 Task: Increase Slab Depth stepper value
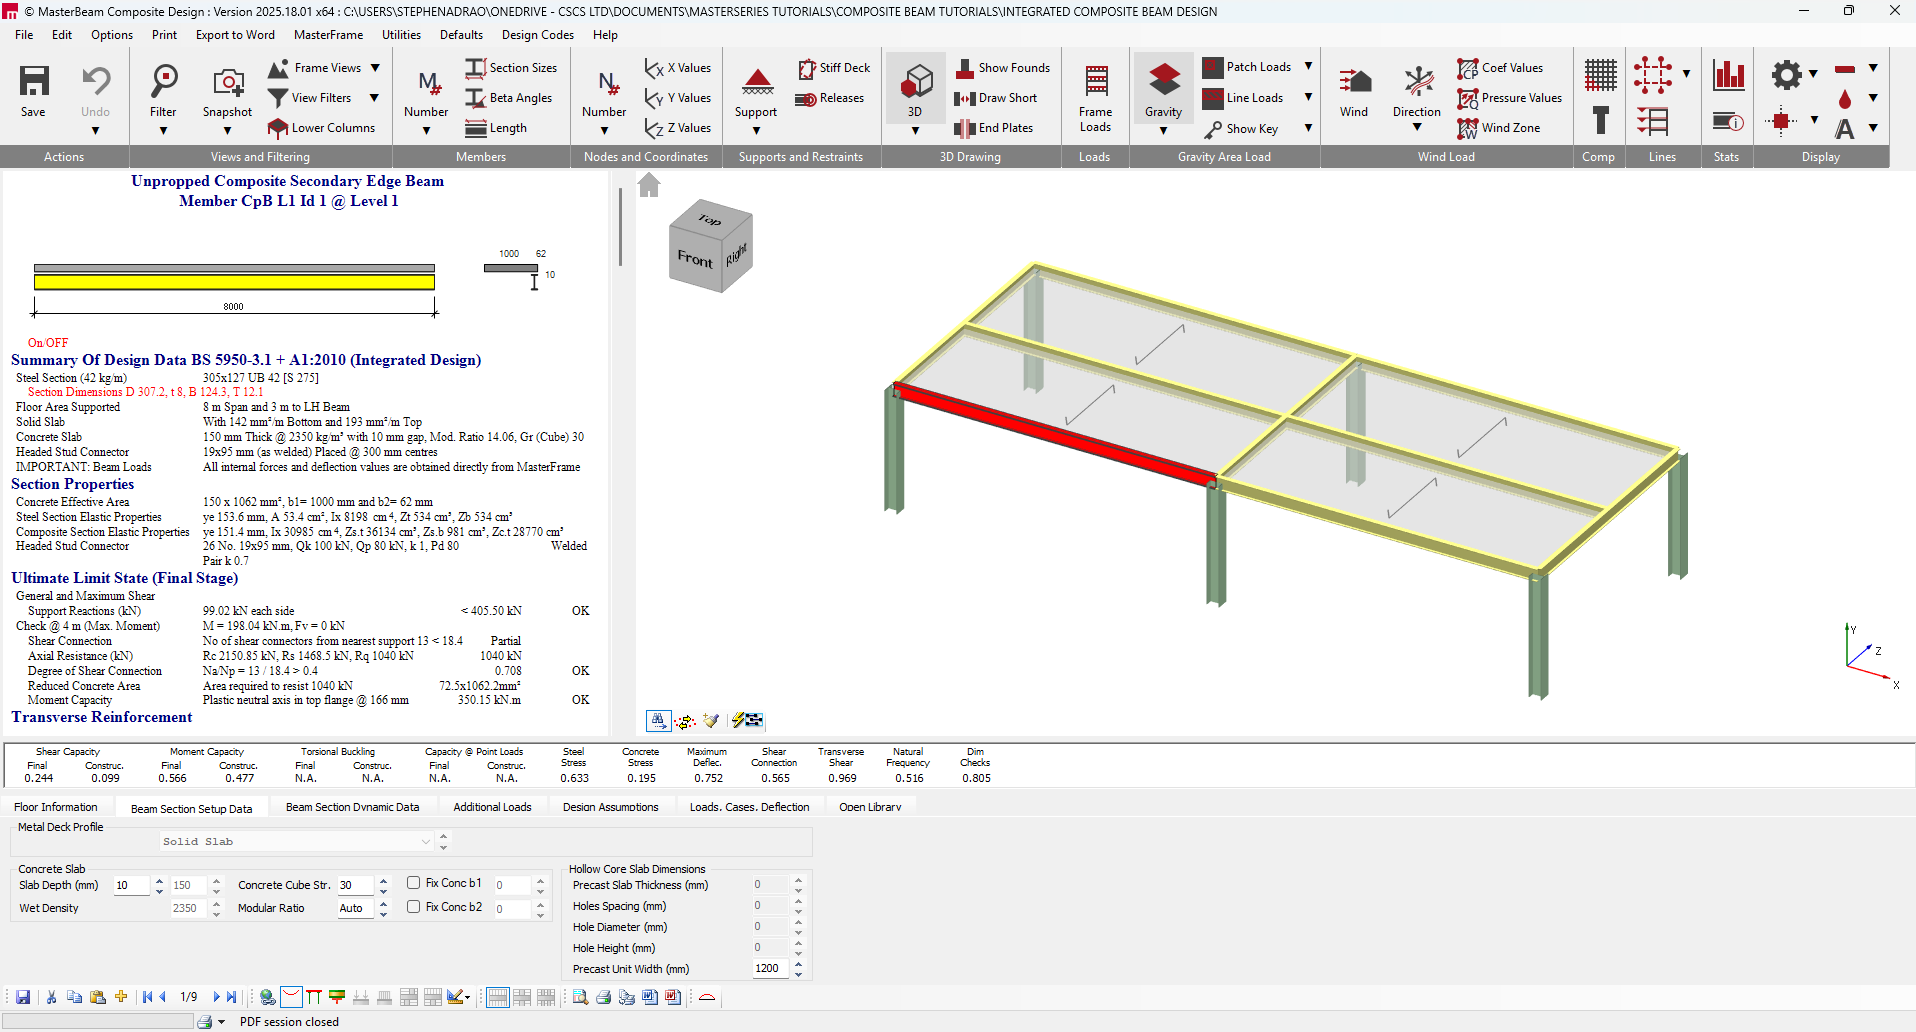(x=159, y=881)
